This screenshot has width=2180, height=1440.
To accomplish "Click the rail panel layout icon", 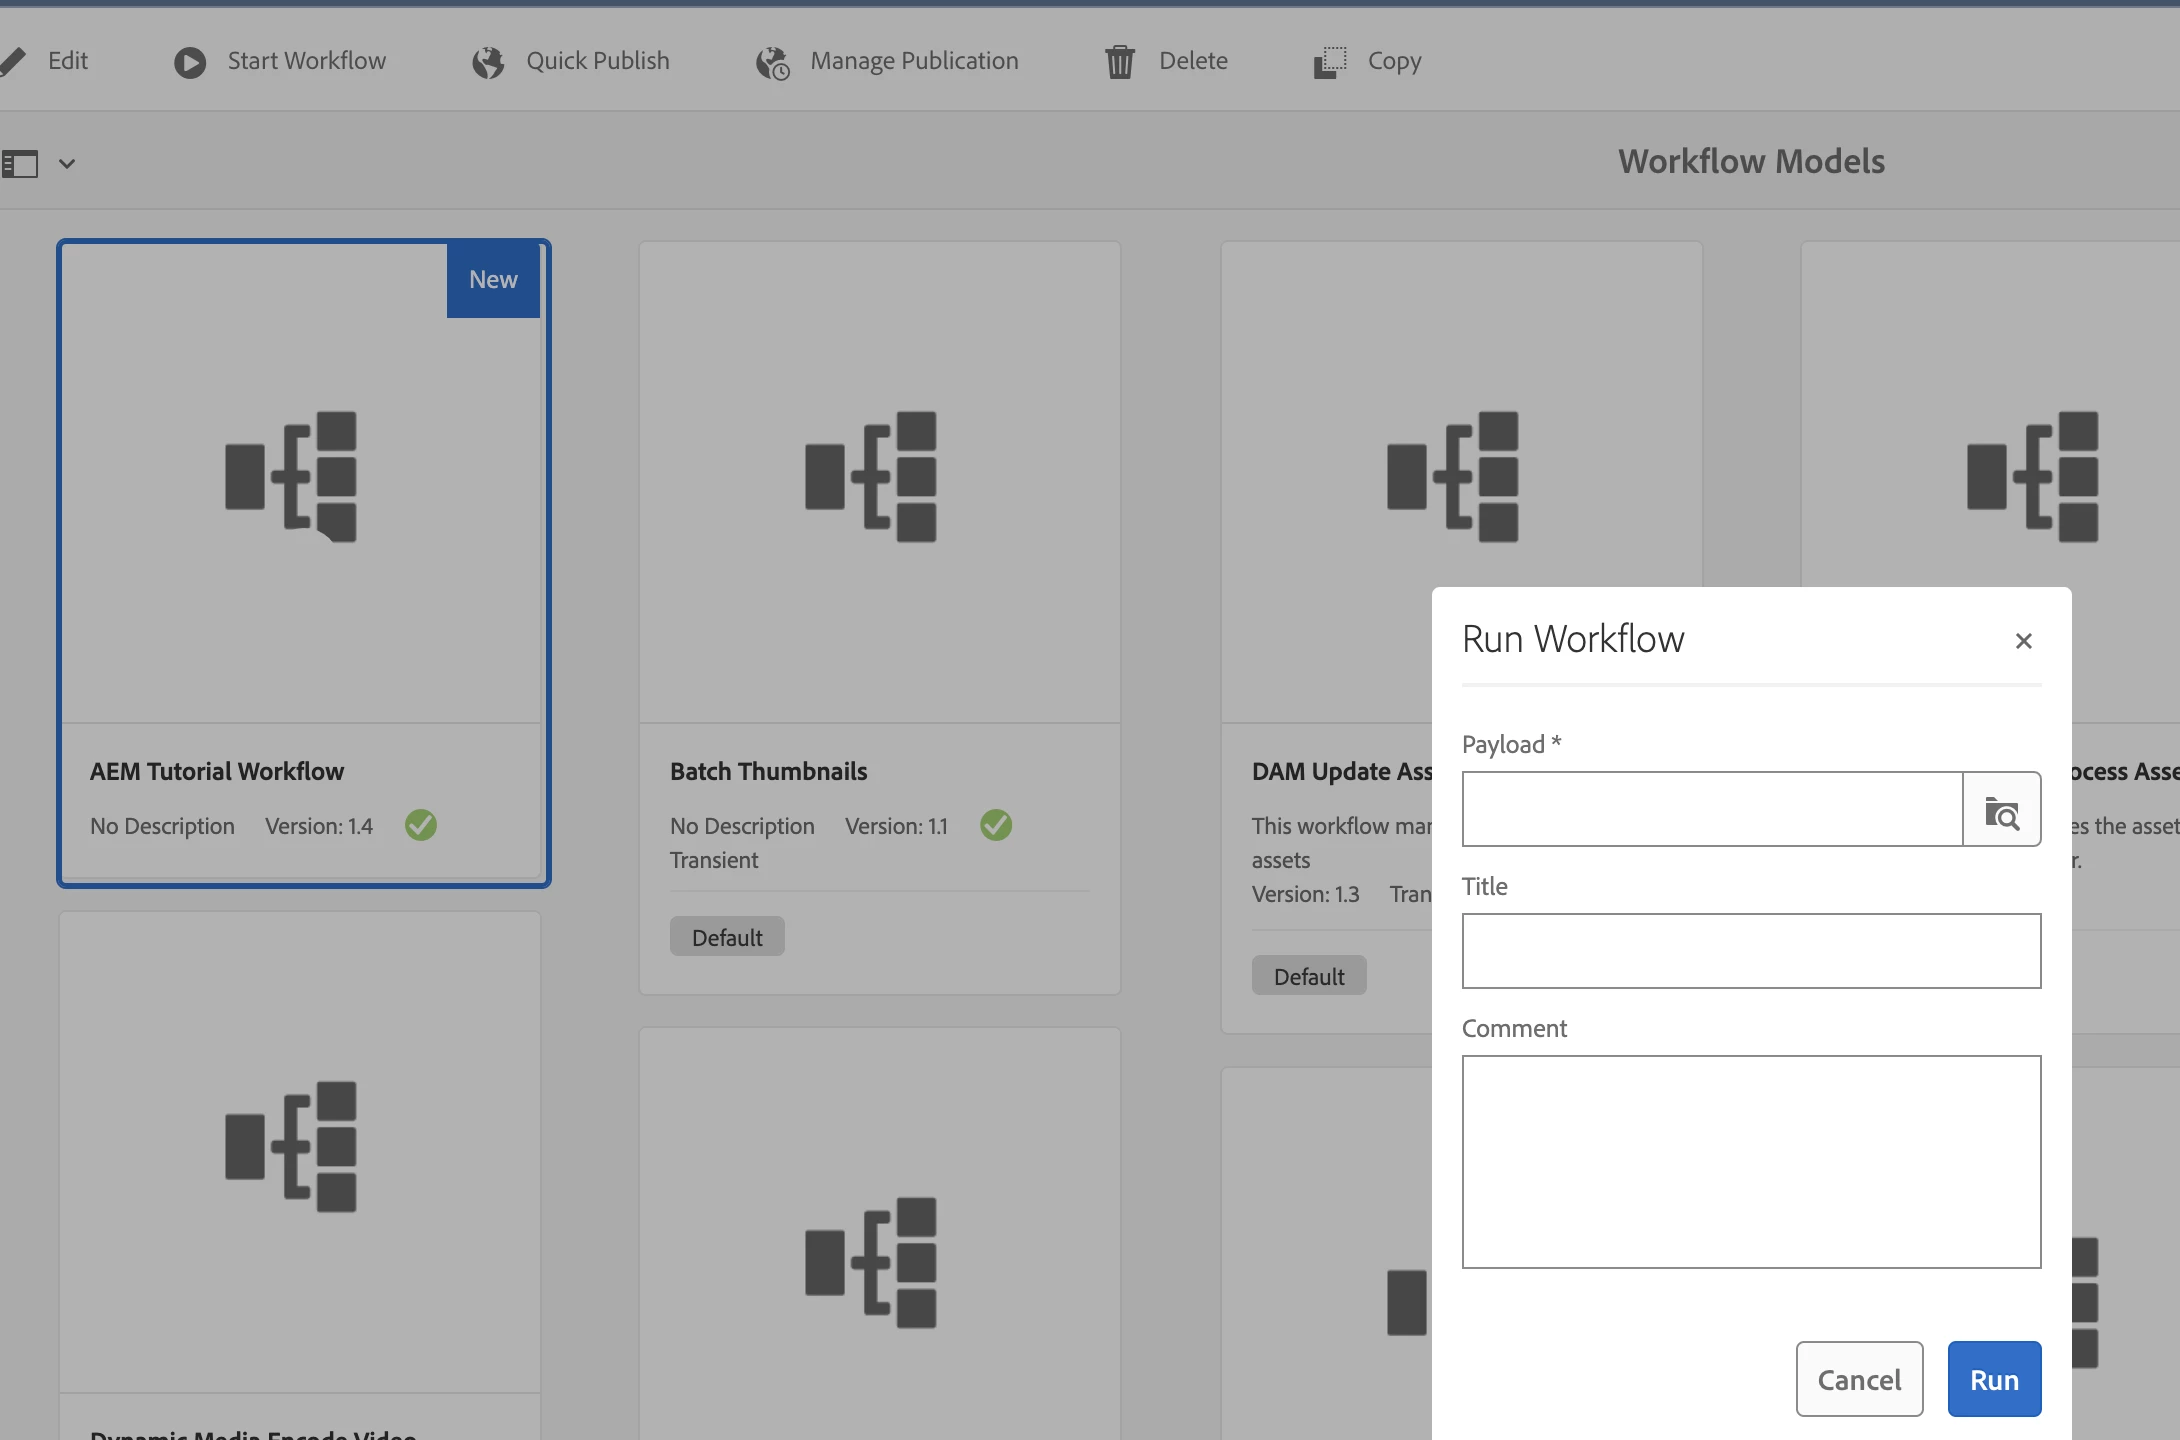I will (x=20, y=164).
